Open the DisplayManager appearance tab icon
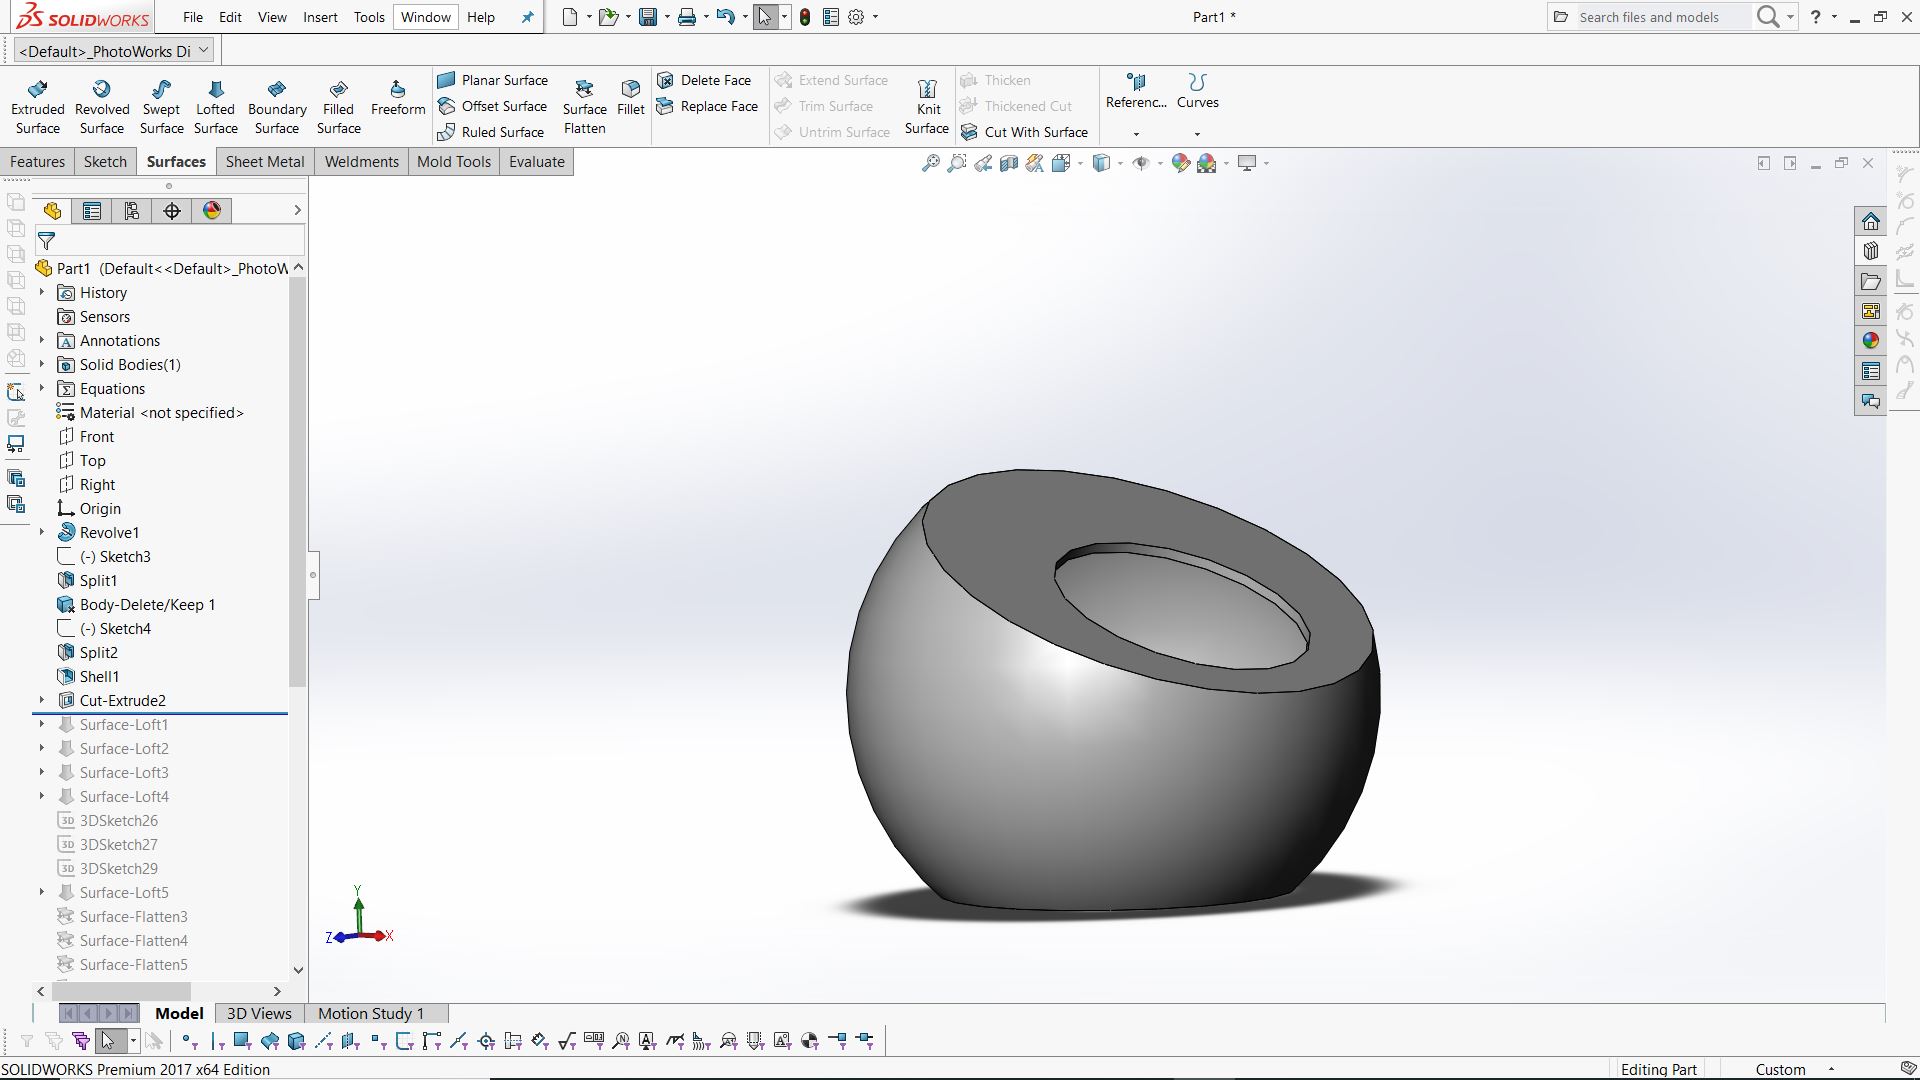 pyautogui.click(x=212, y=211)
